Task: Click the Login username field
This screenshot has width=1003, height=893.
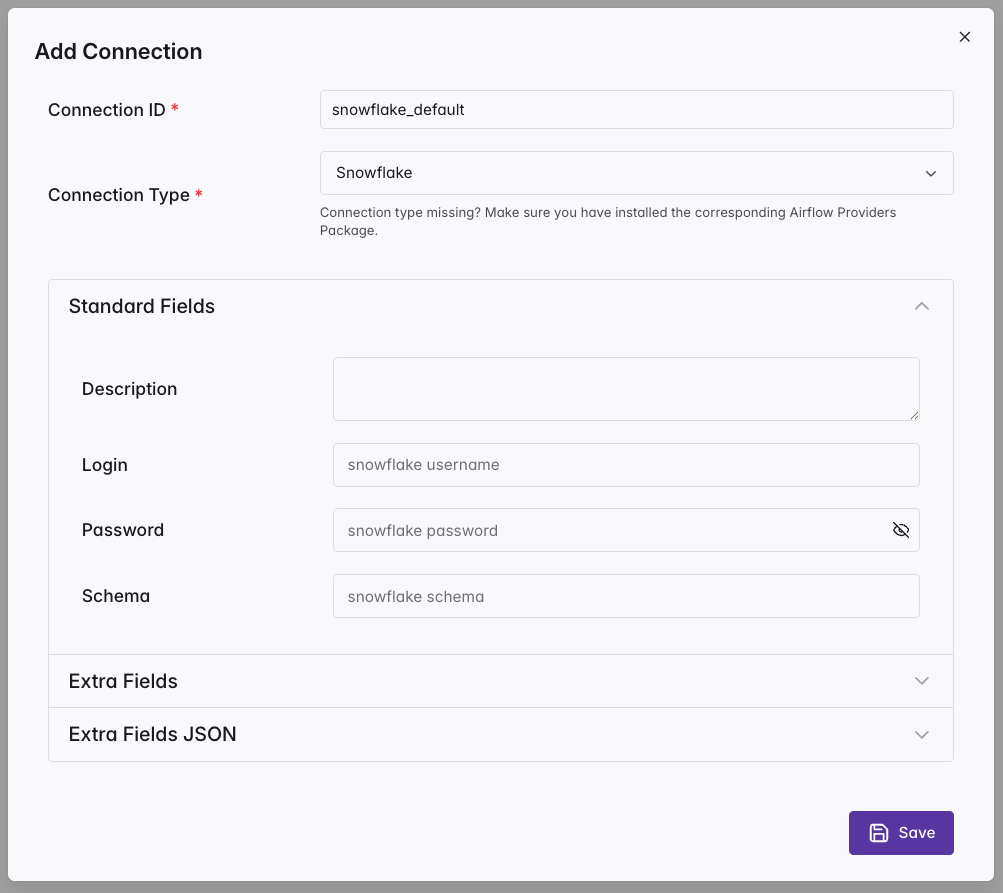Action: (626, 465)
